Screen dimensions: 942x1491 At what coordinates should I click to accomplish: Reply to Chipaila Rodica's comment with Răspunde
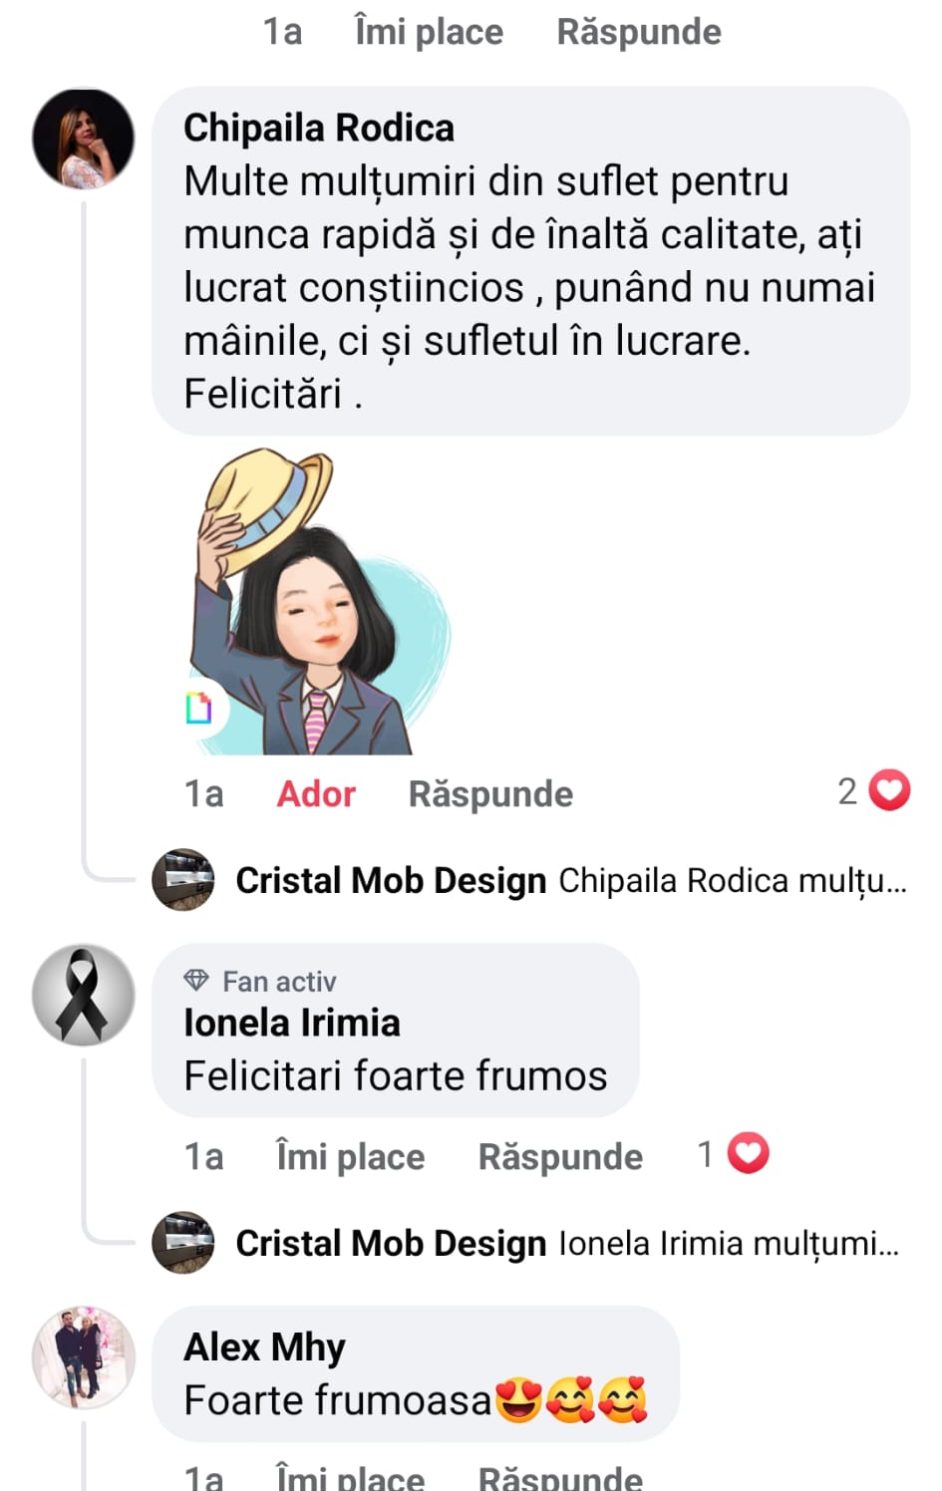(x=490, y=794)
